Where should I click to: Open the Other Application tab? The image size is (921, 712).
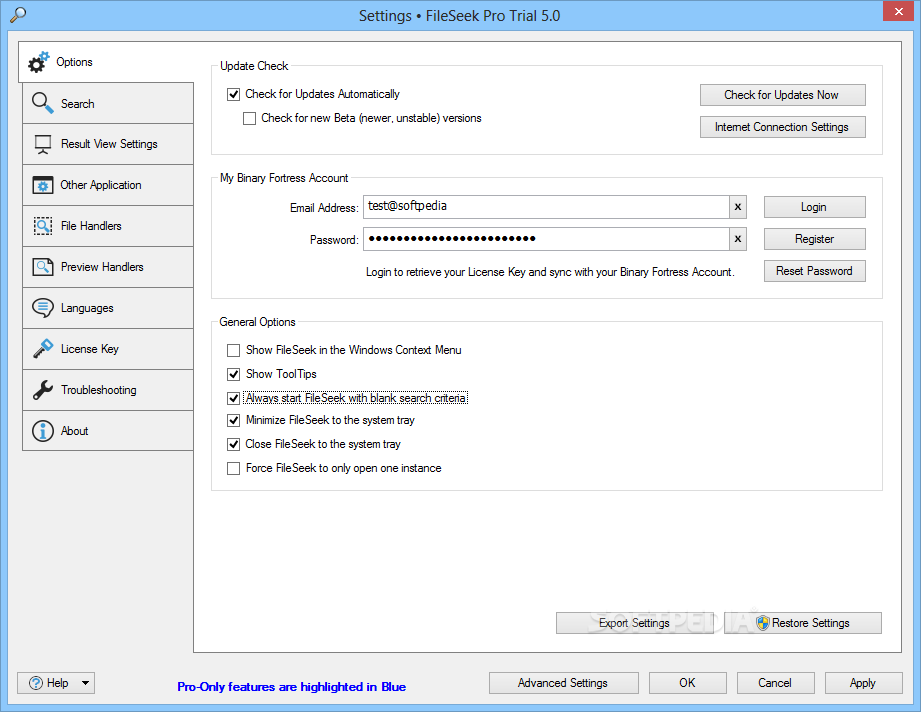[x=108, y=185]
